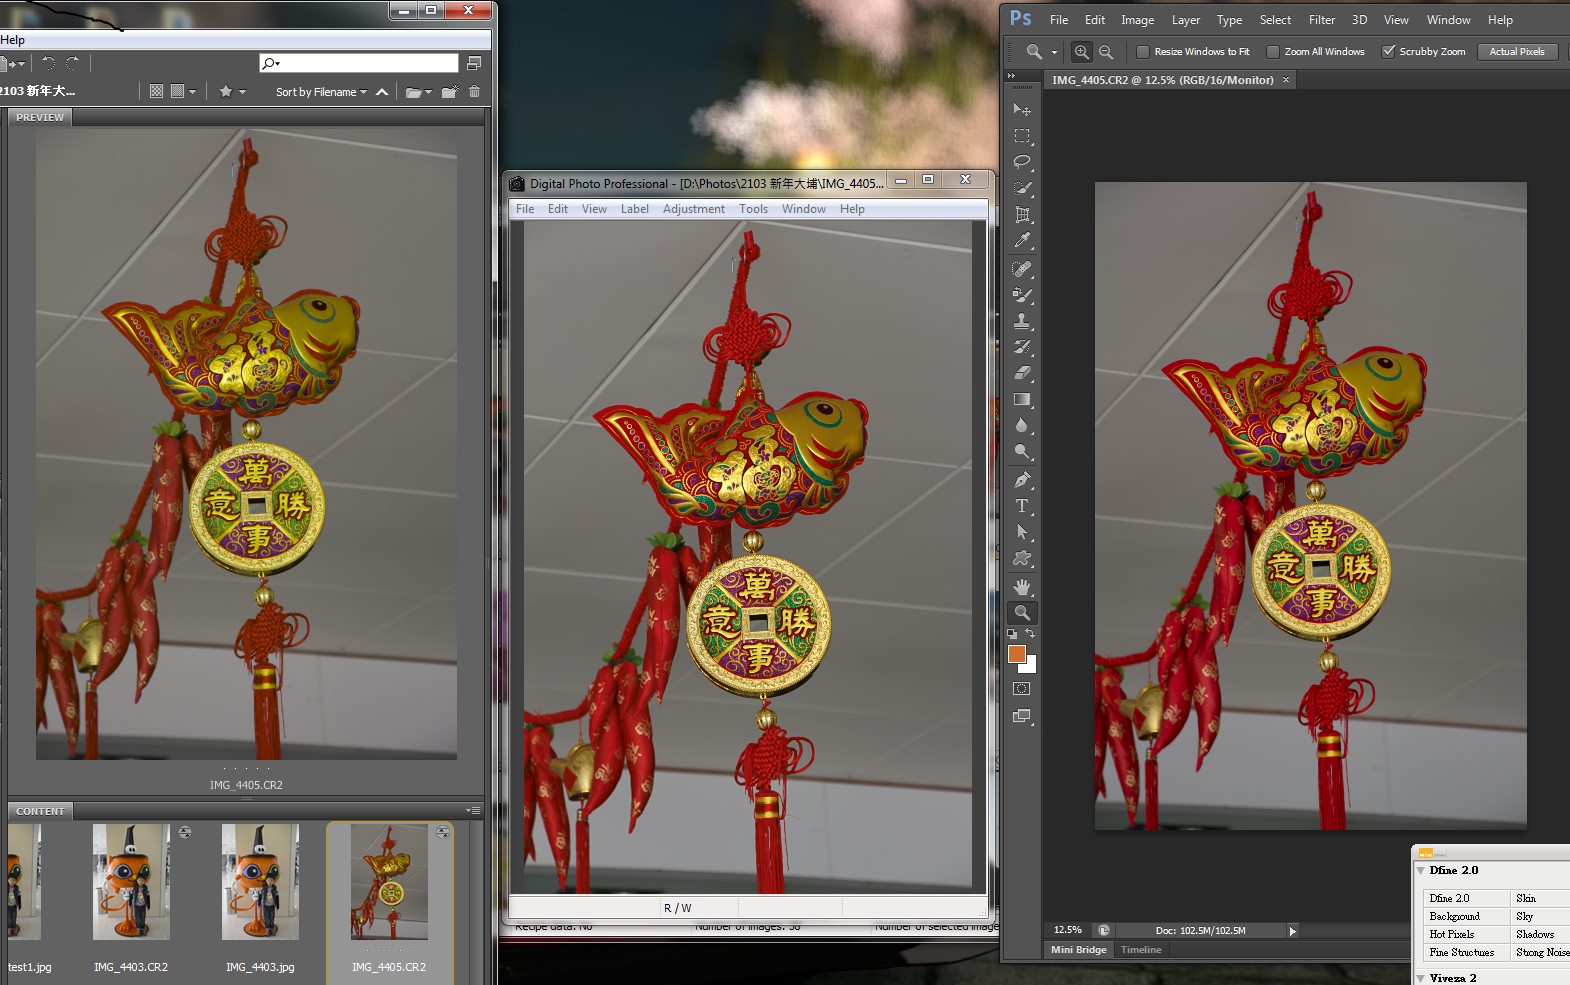Select the Blur tool
This screenshot has height=985, width=1570.
(1022, 425)
